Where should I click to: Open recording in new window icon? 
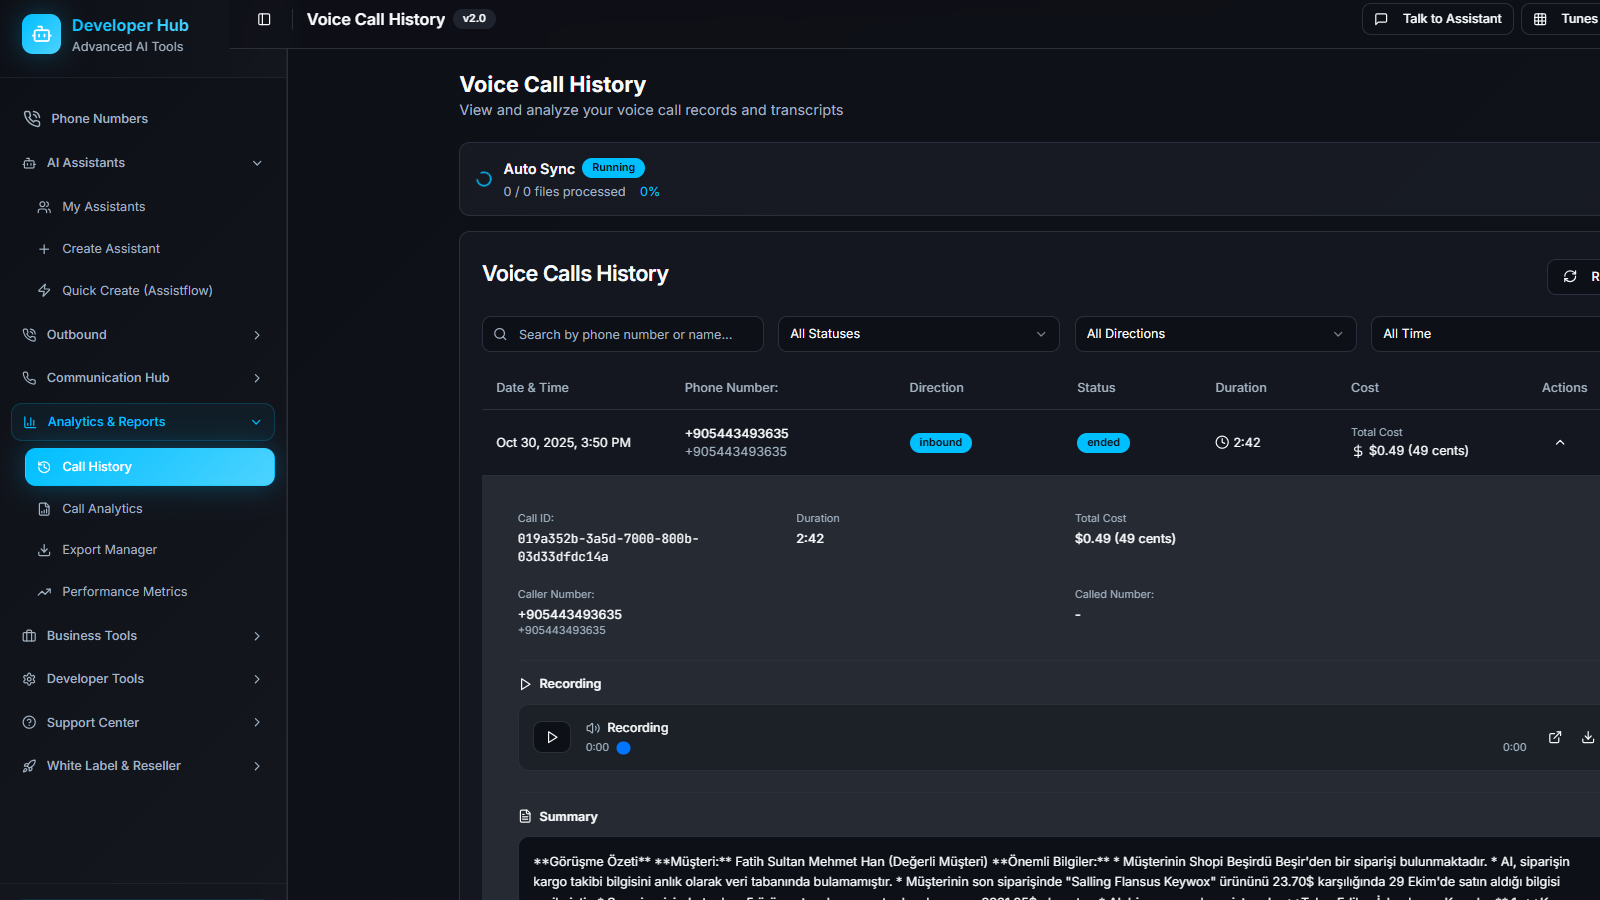tap(1555, 737)
